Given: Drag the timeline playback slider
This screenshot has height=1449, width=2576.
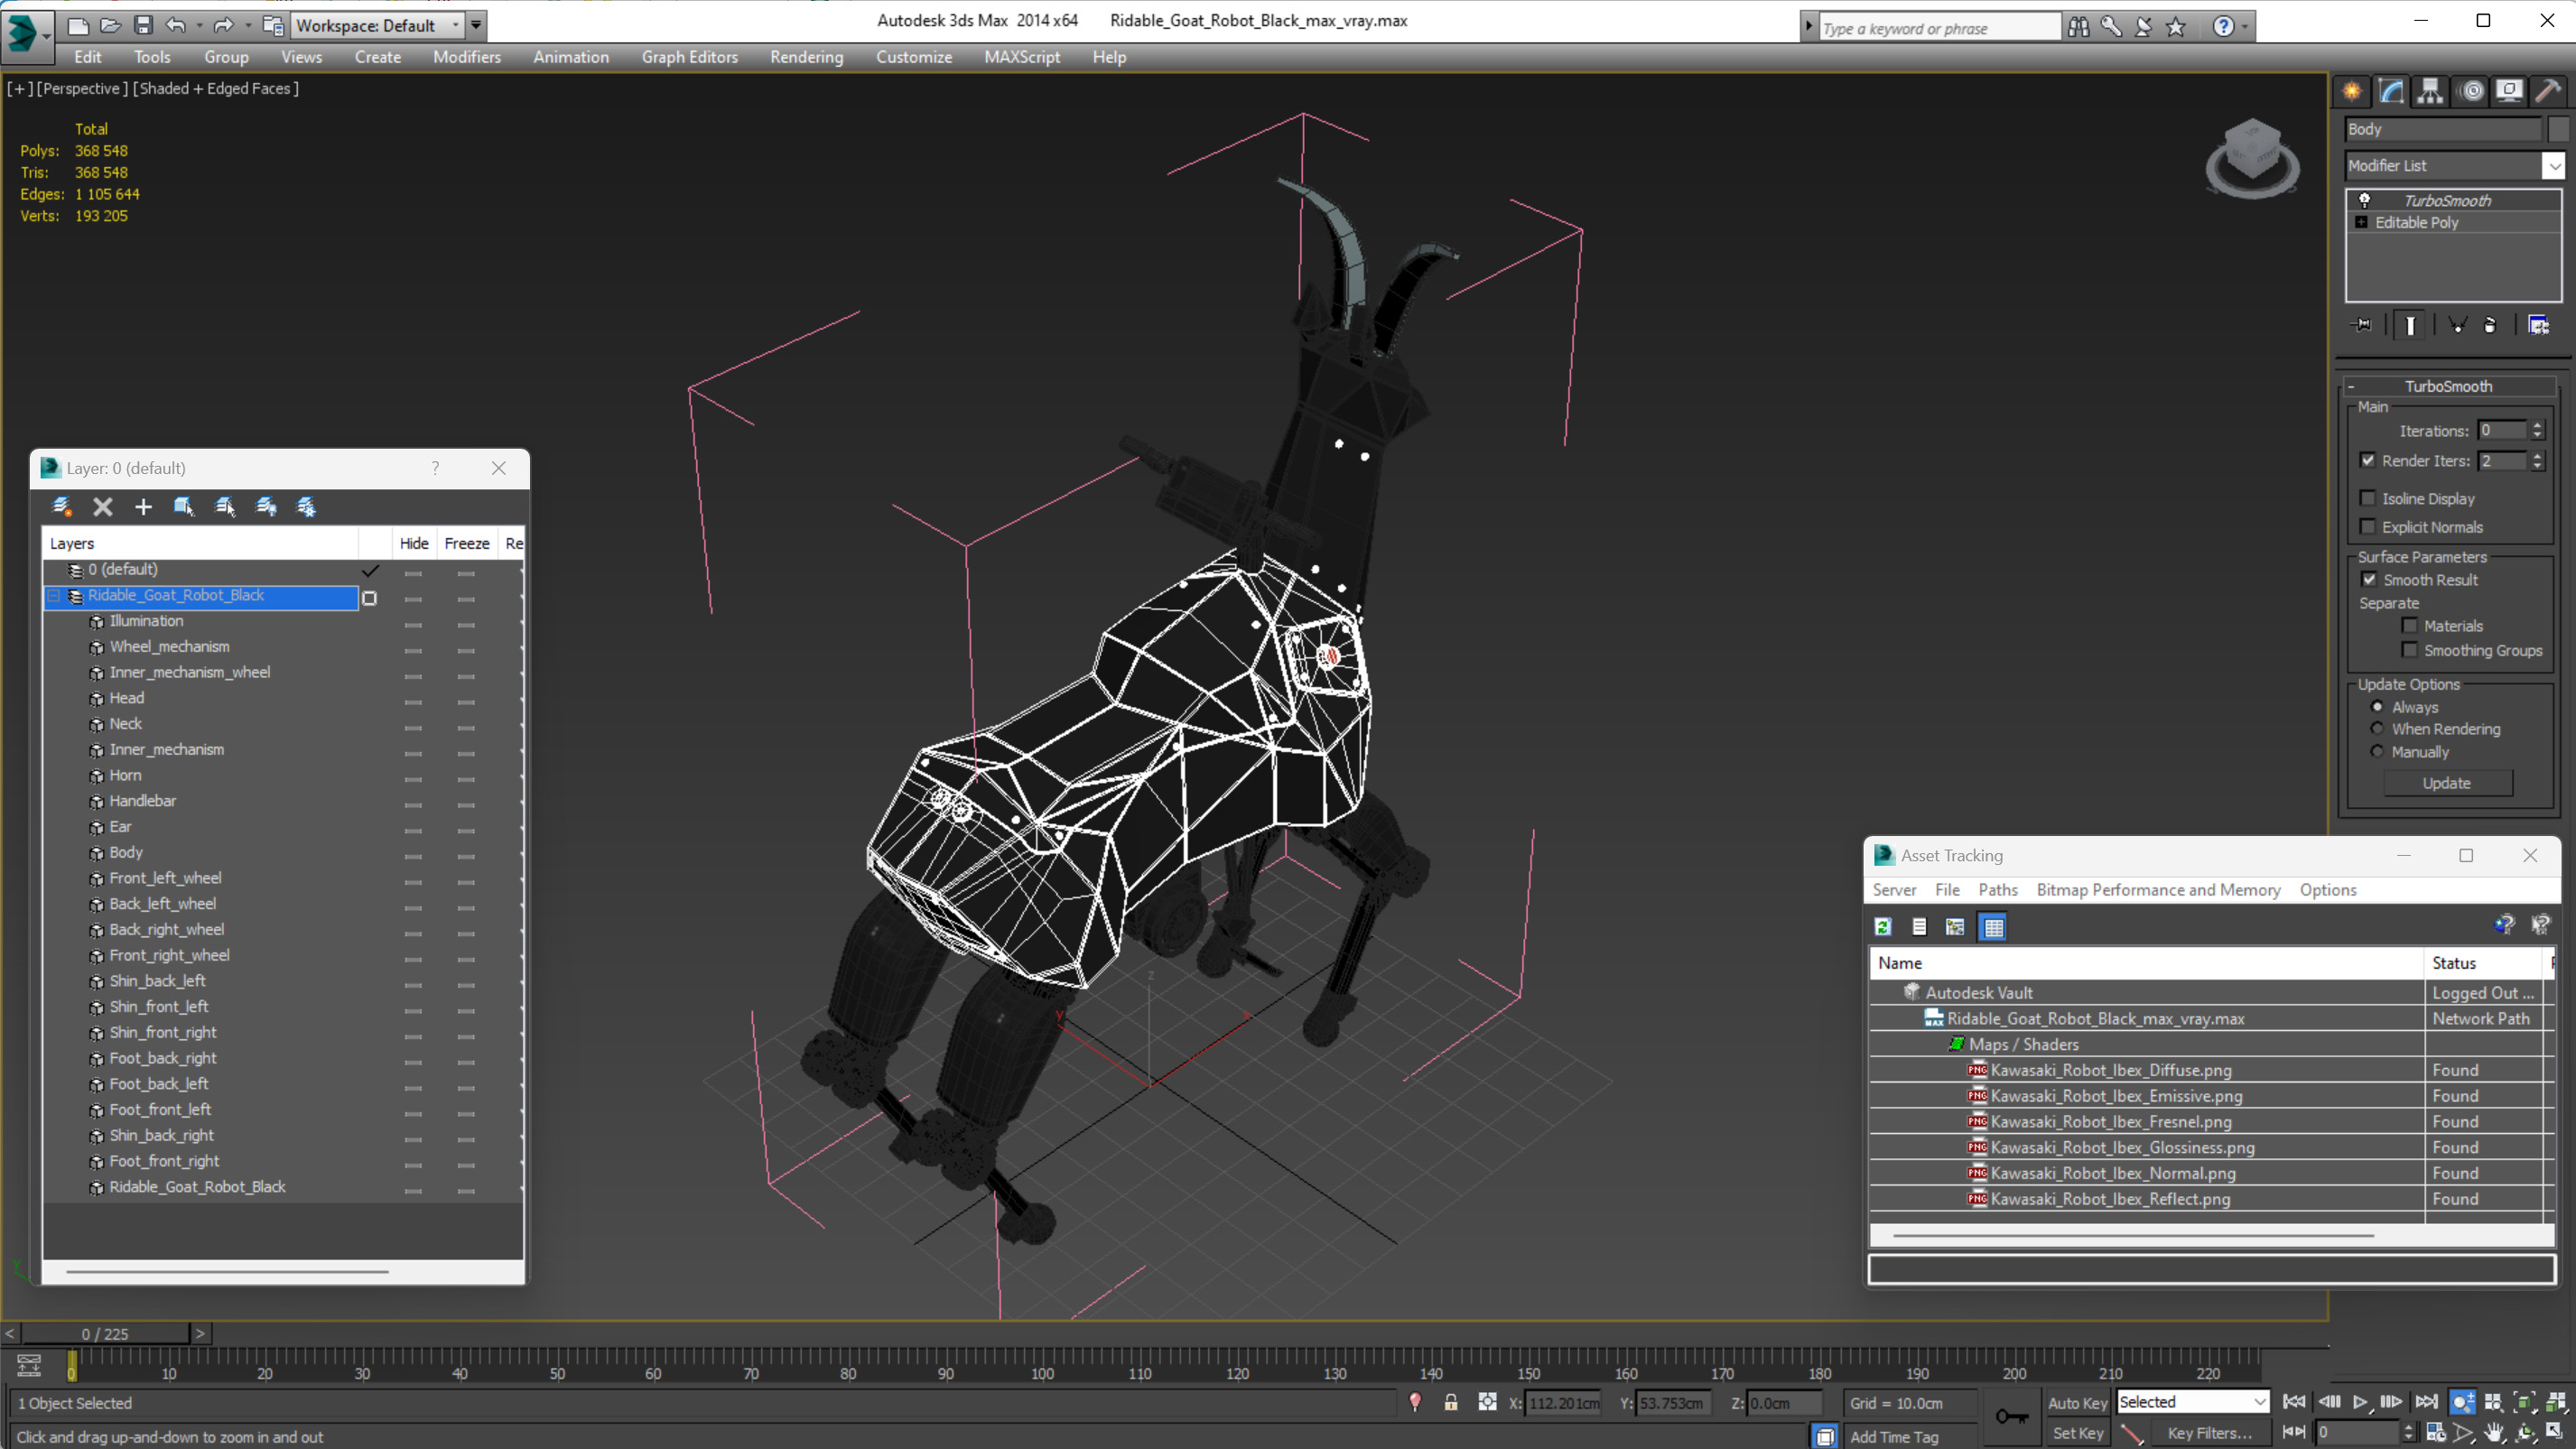Looking at the screenshot, I should point(70,1366).
